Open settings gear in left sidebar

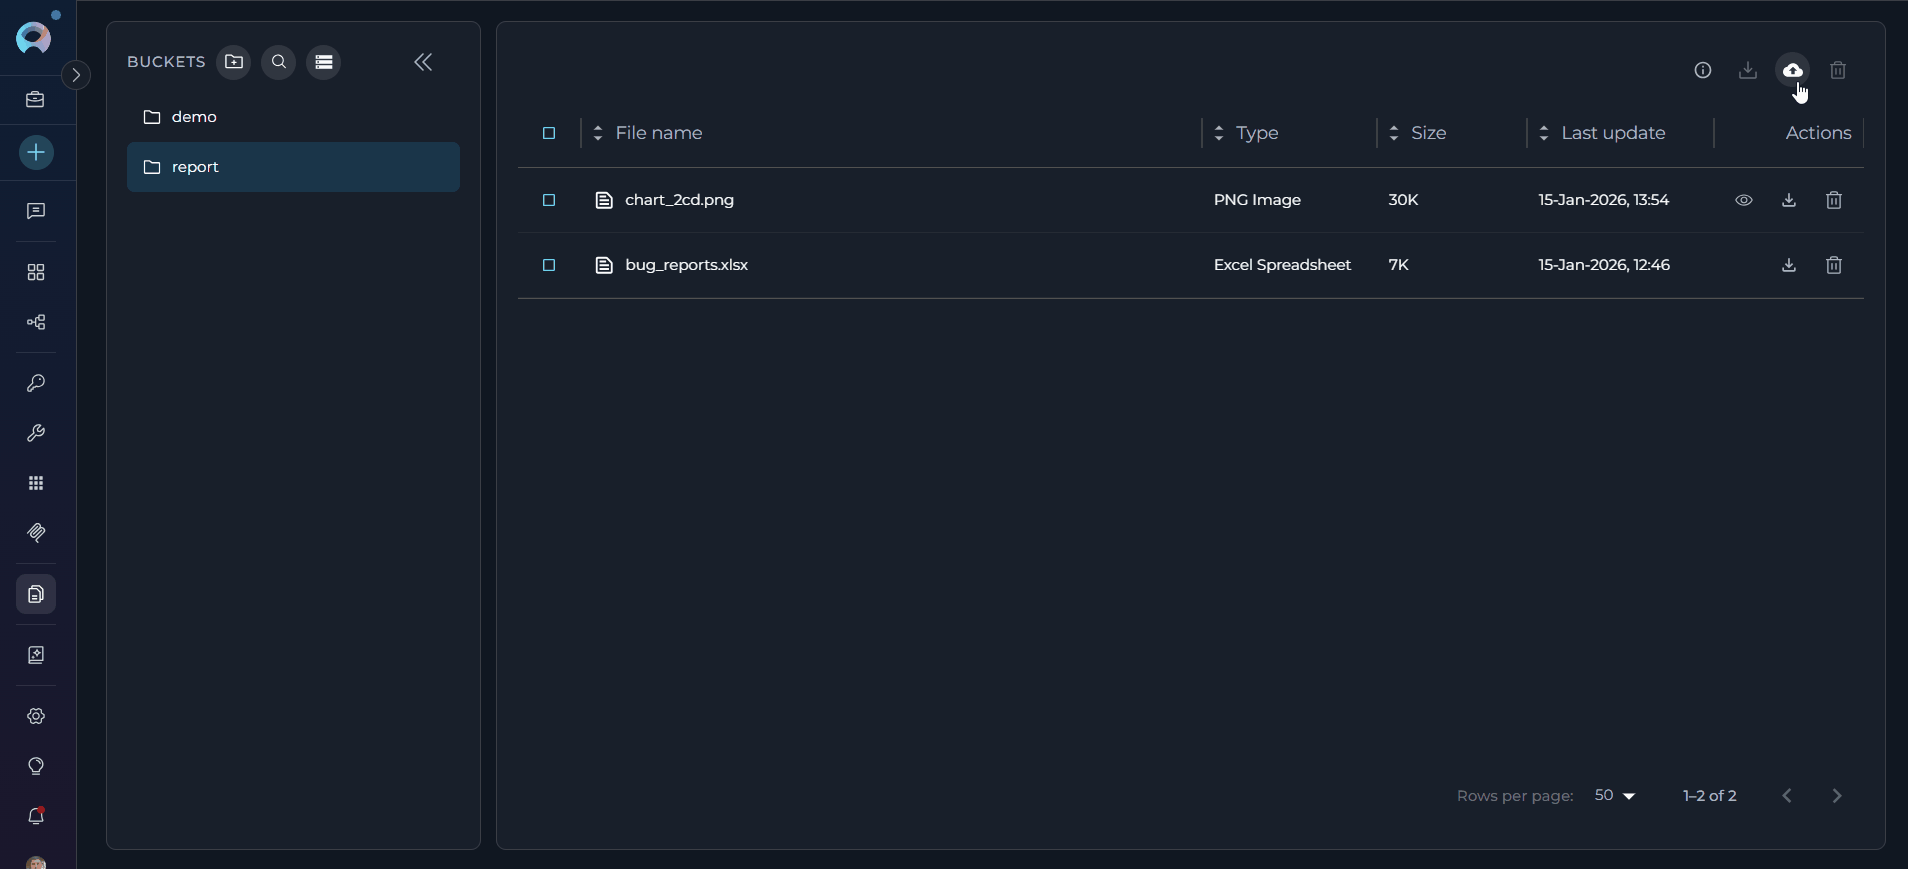36,716
